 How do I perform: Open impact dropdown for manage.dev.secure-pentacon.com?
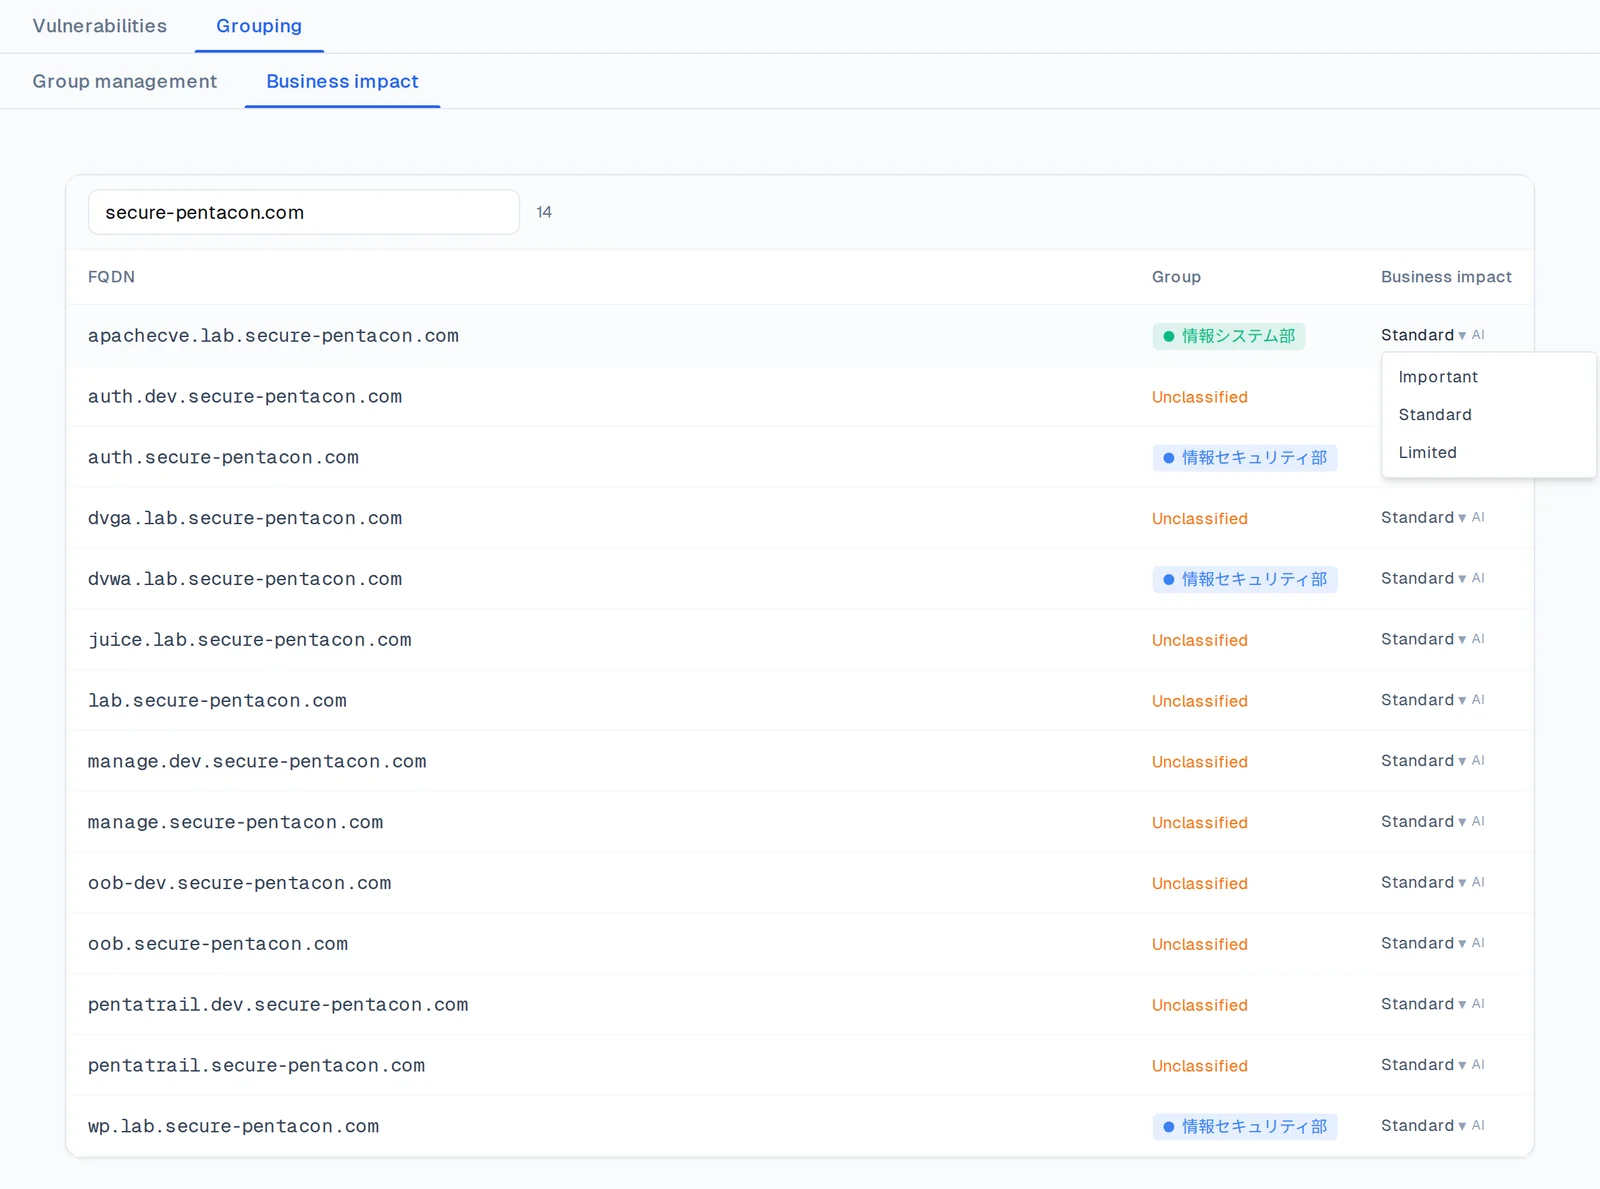(x=1424, y=762)
